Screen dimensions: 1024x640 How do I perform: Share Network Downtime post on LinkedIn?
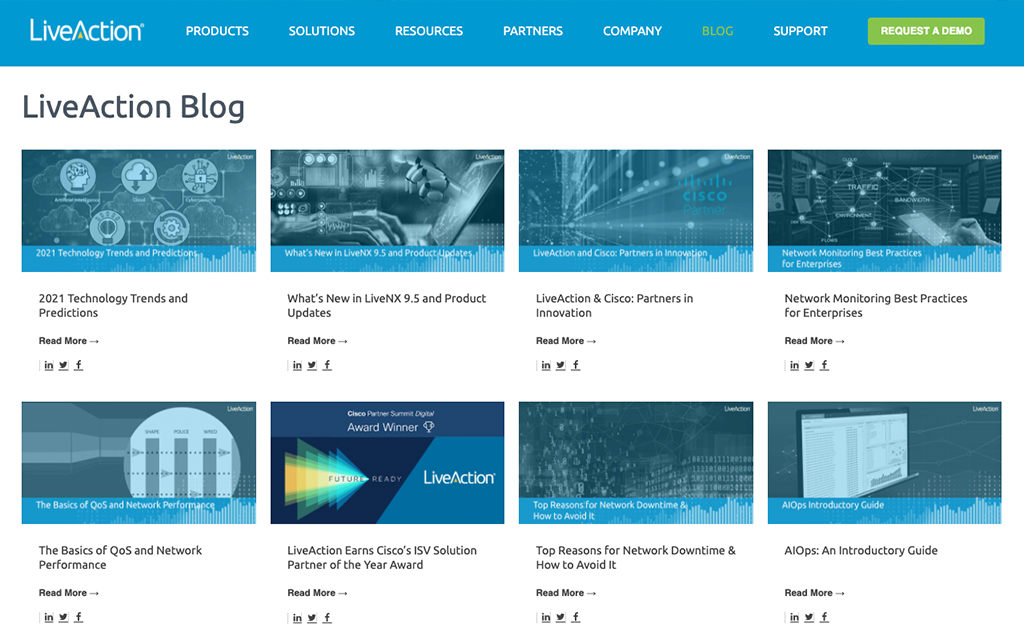pyautogui.click(x=546, y=617)
